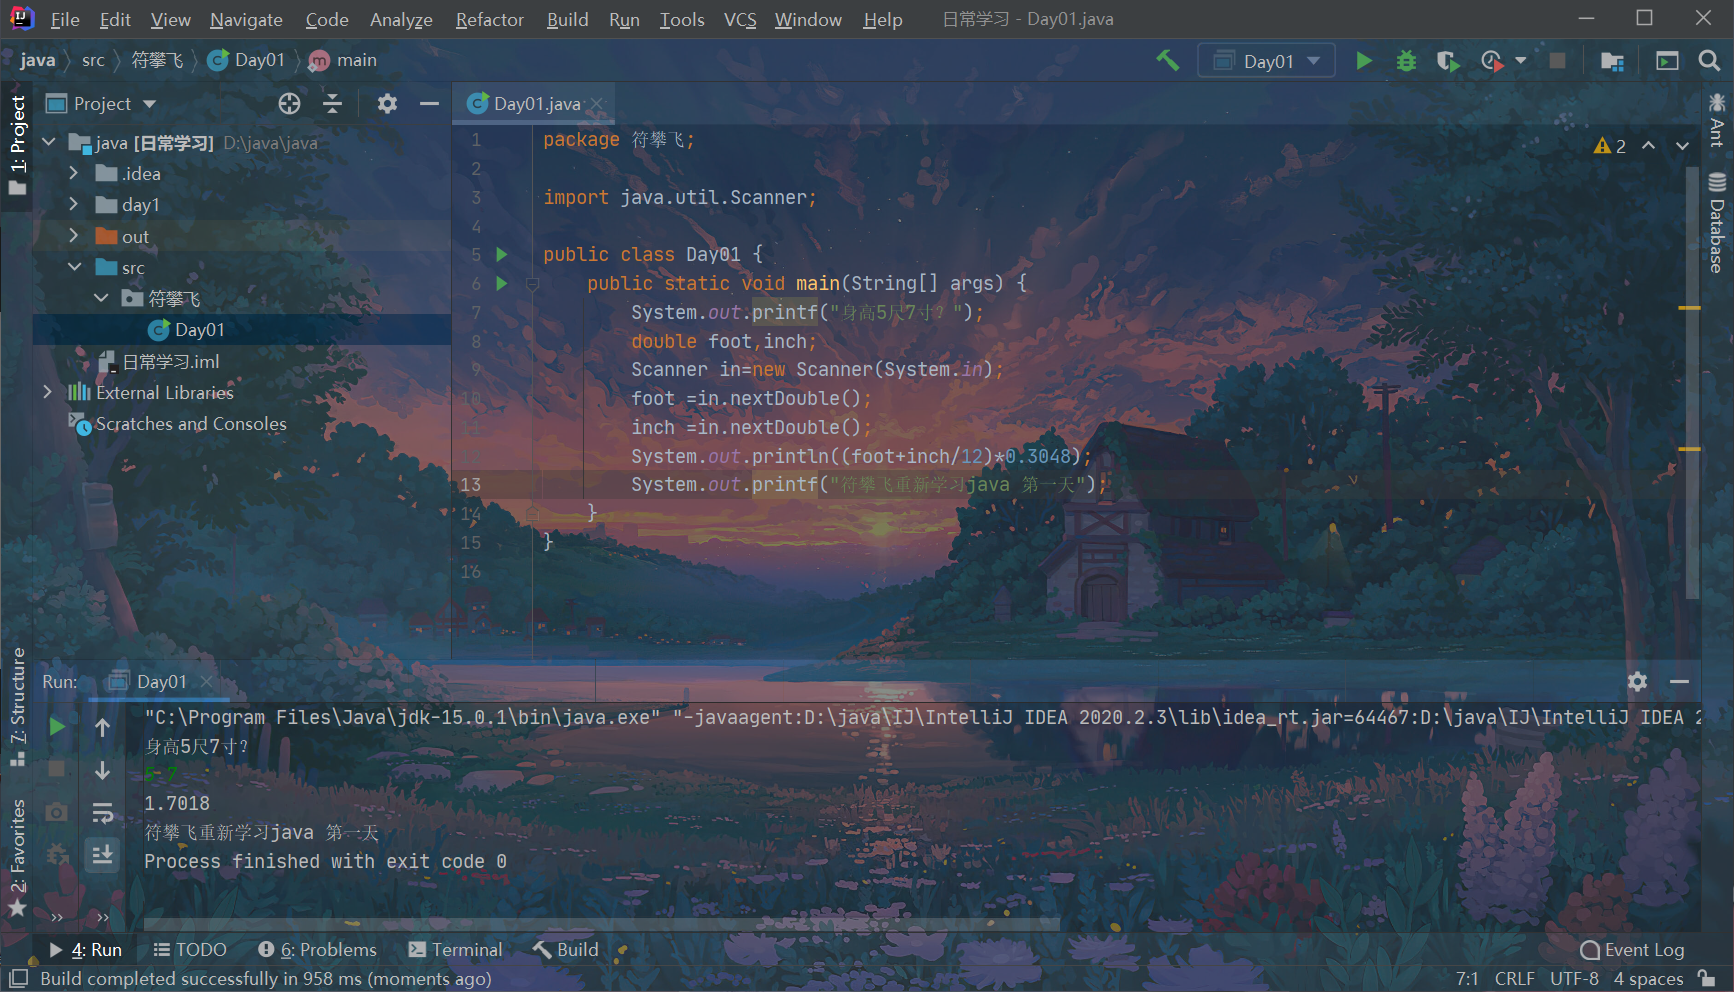Click the warnings indicator showing 2
Viewport: 1734px width, 992px height.
pyautogui.click(x=1609, y=146)
